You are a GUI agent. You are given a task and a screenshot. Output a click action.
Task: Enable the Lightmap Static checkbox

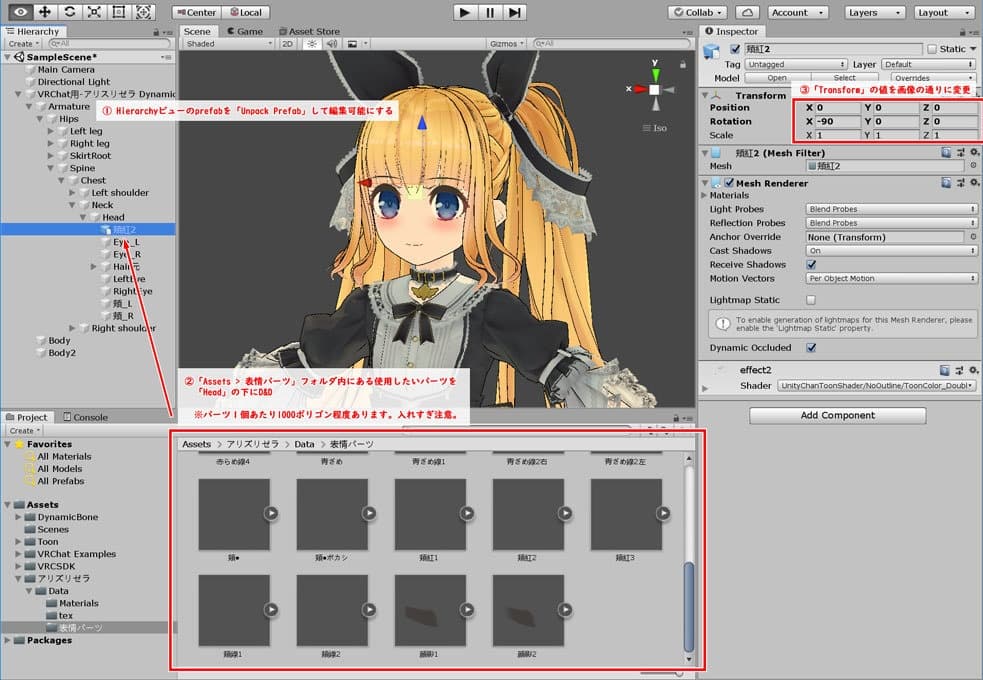(810, 299)
